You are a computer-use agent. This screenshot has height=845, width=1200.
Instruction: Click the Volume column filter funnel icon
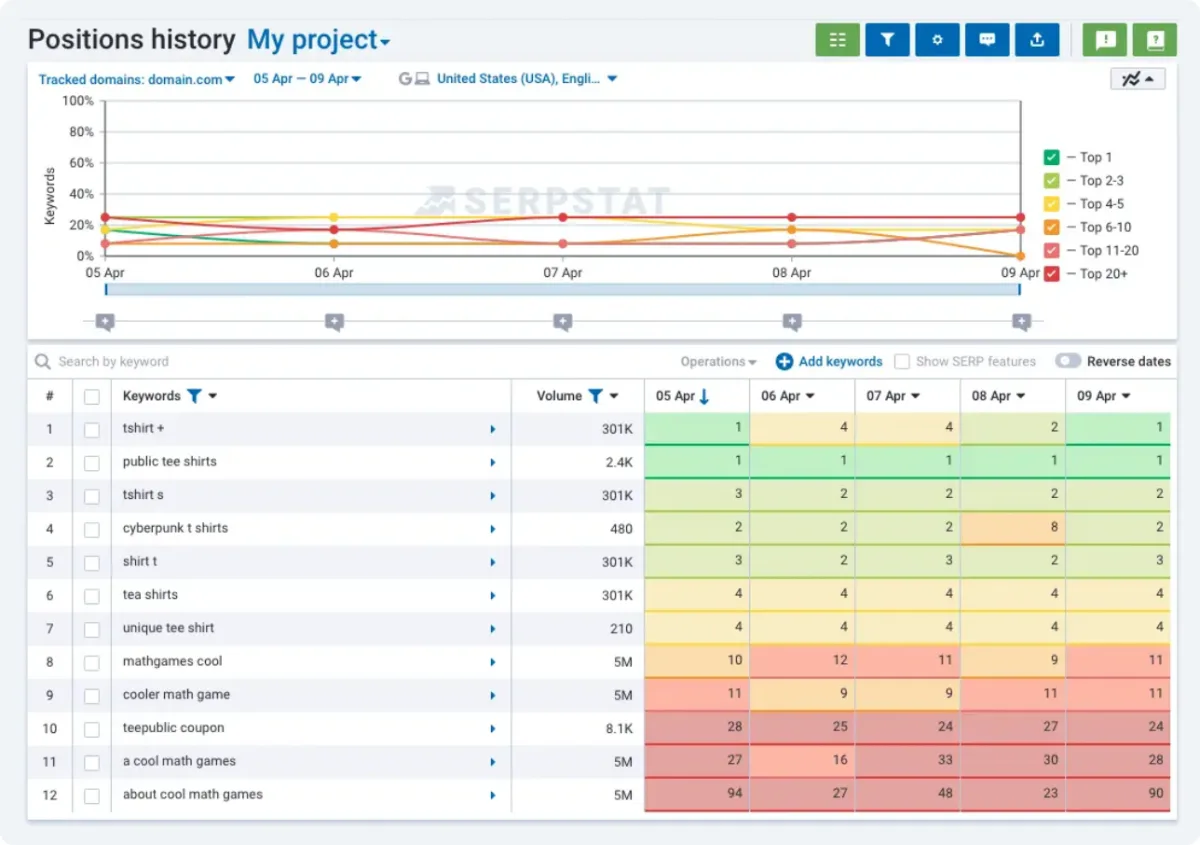point(595,396)
